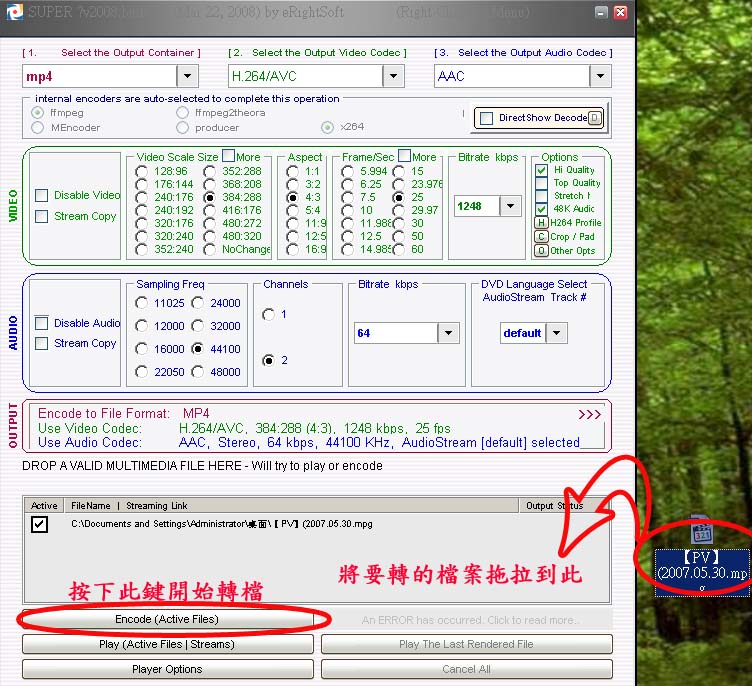Select the MEncoder radio button
752x686 pixels.
pyautogui.click(x=37, y=128)
